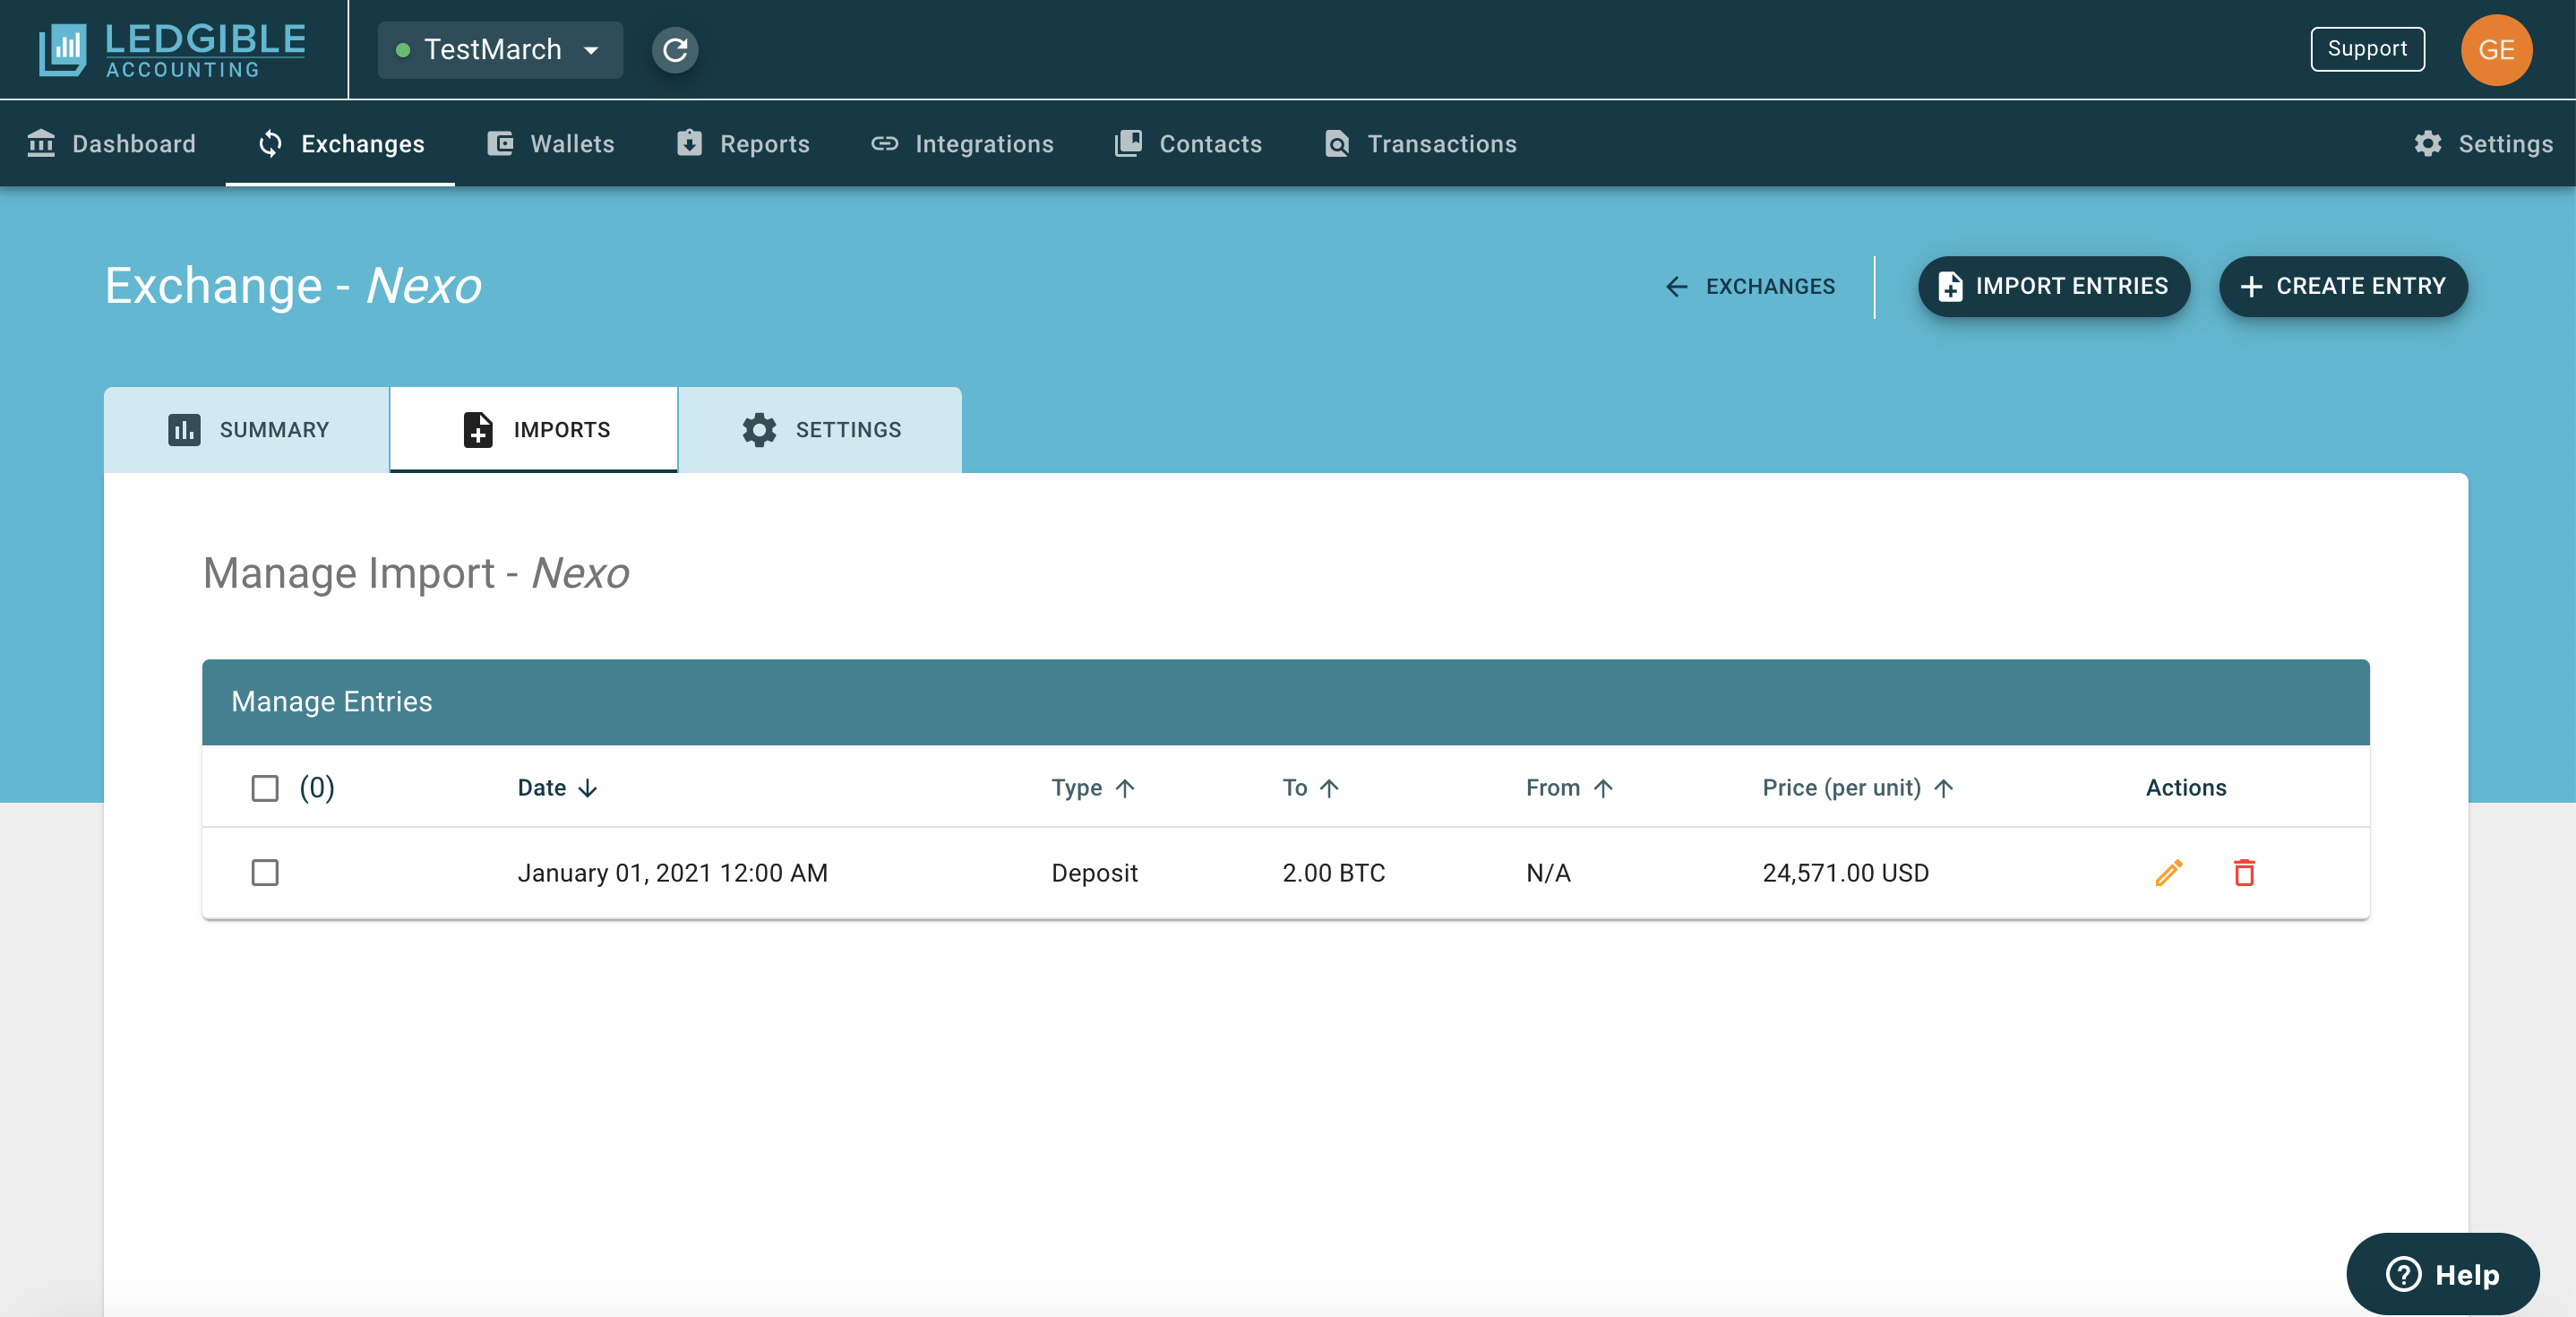The width and height of the screenshot is (2576, 1317).
Task: Click the N/A From cell
Action: 1548,873
